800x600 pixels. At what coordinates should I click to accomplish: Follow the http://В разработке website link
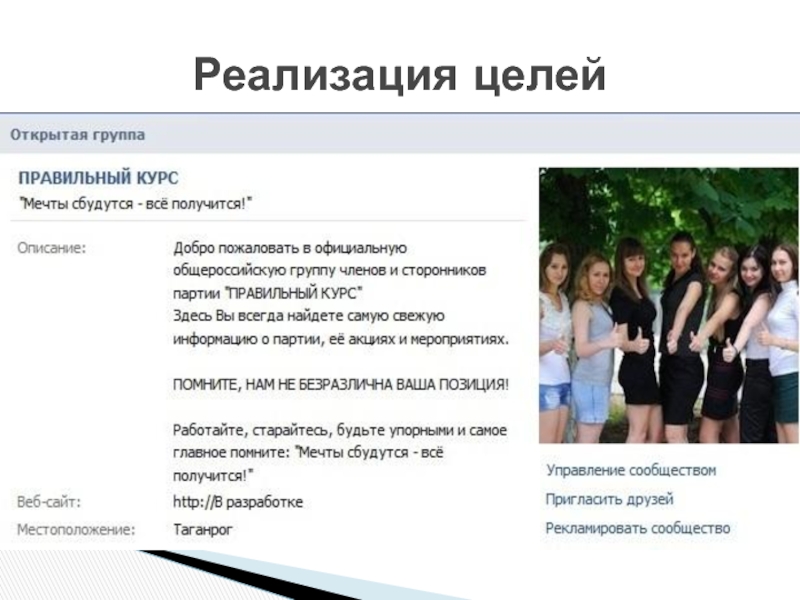[238, 501]
